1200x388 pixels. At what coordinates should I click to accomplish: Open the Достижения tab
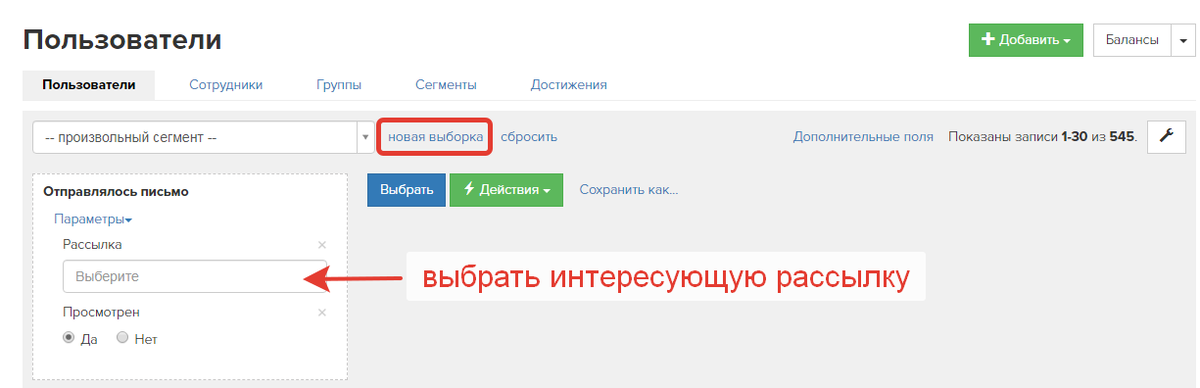click(x=569, y=85)
